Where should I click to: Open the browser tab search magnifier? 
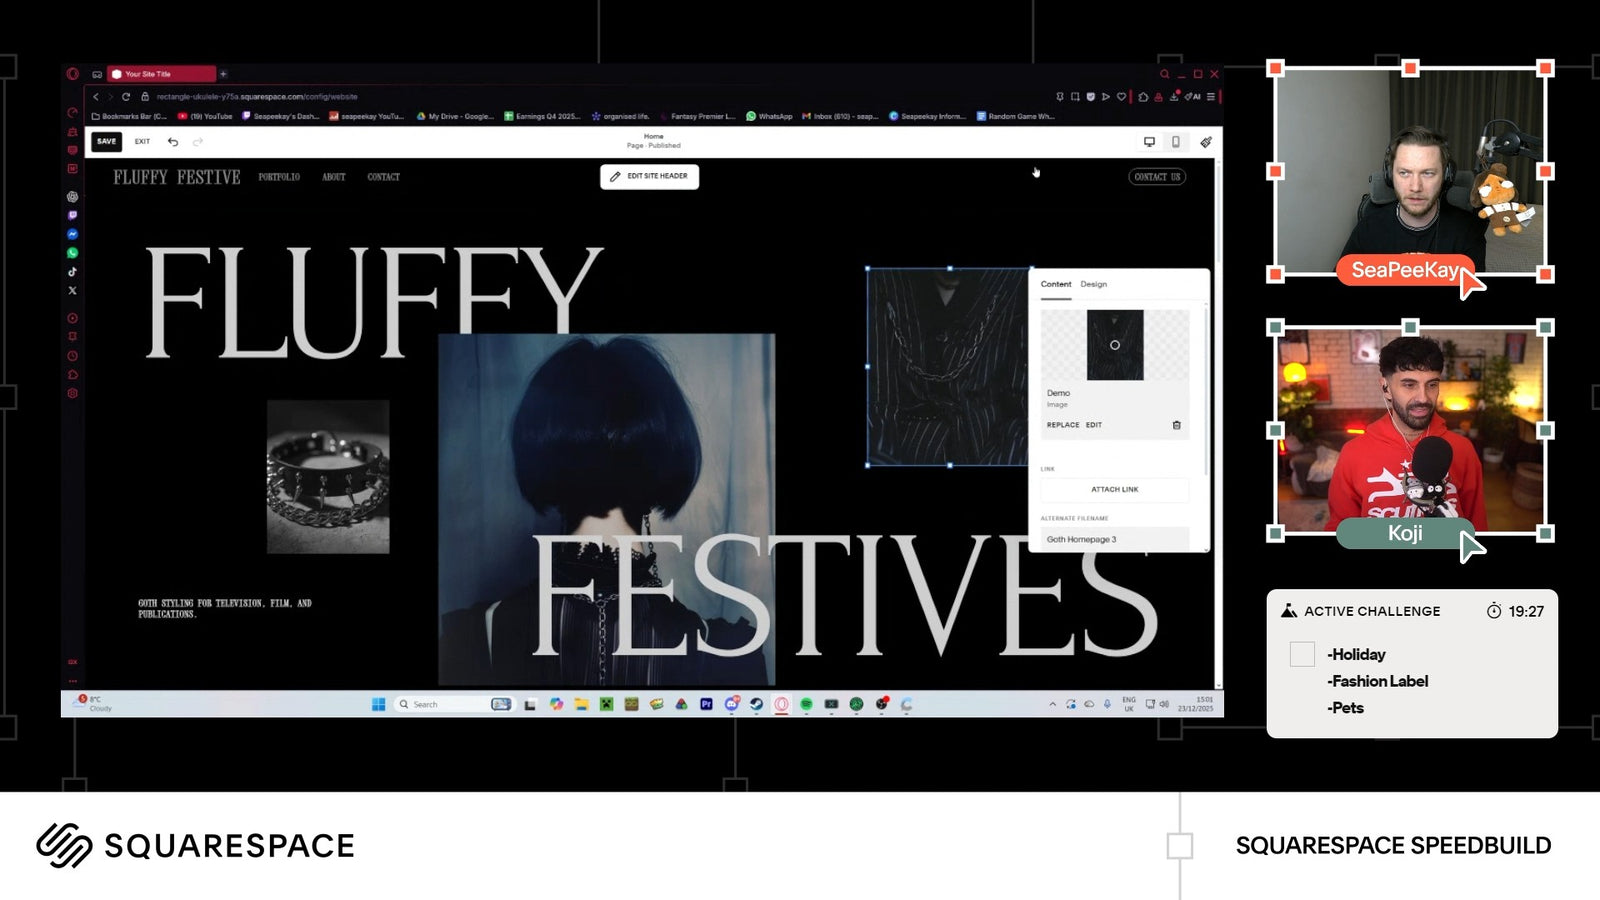(x=1164, y=74)
